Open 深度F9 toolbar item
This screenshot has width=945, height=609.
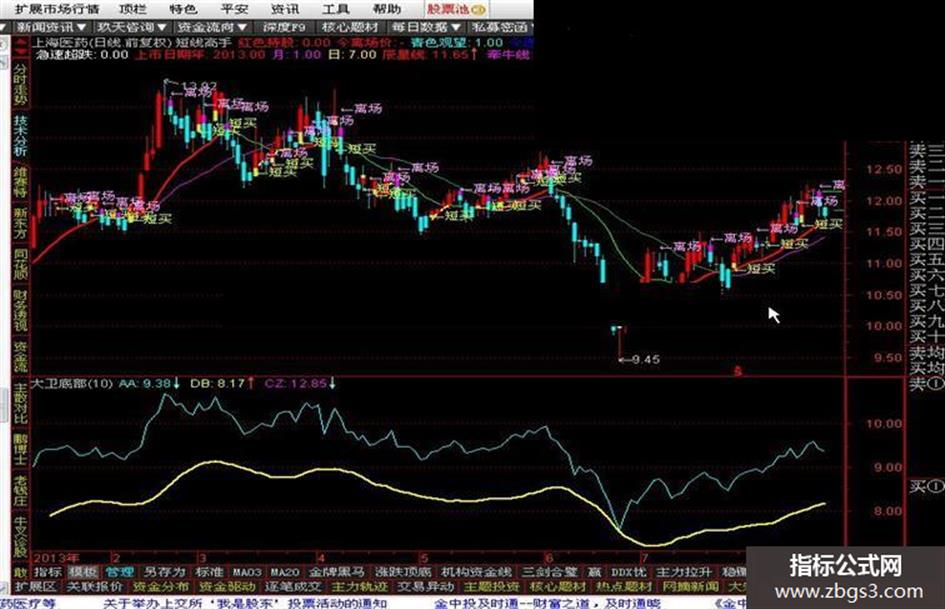(x=284, y=27)
